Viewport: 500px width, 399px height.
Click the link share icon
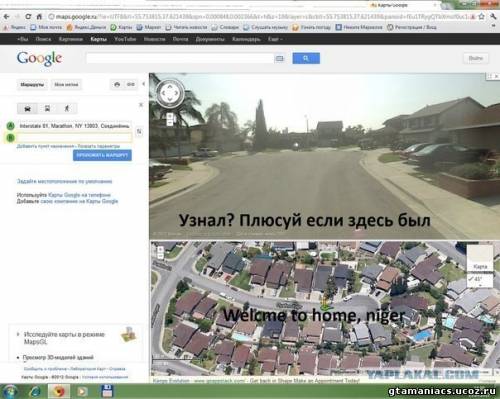131,85
